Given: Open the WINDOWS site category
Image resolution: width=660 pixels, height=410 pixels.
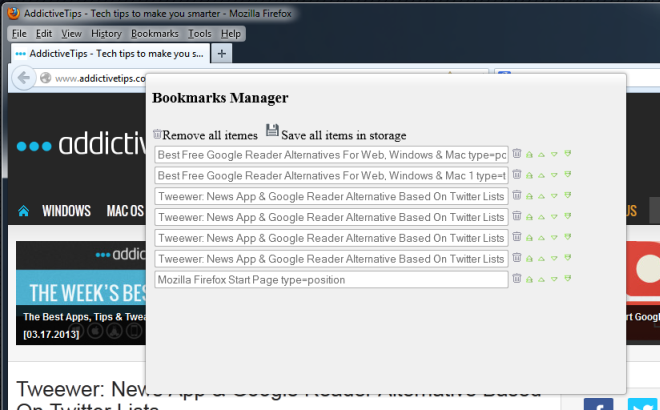Looking at the screenshot, I should 66,210.
